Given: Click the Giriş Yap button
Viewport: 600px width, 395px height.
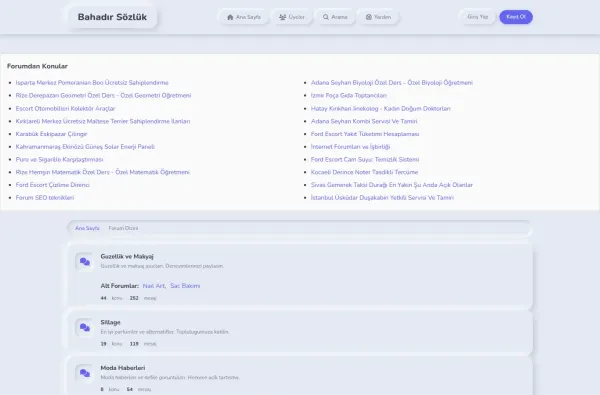Looking at the screenshot, I should click(x=478, y=17).
